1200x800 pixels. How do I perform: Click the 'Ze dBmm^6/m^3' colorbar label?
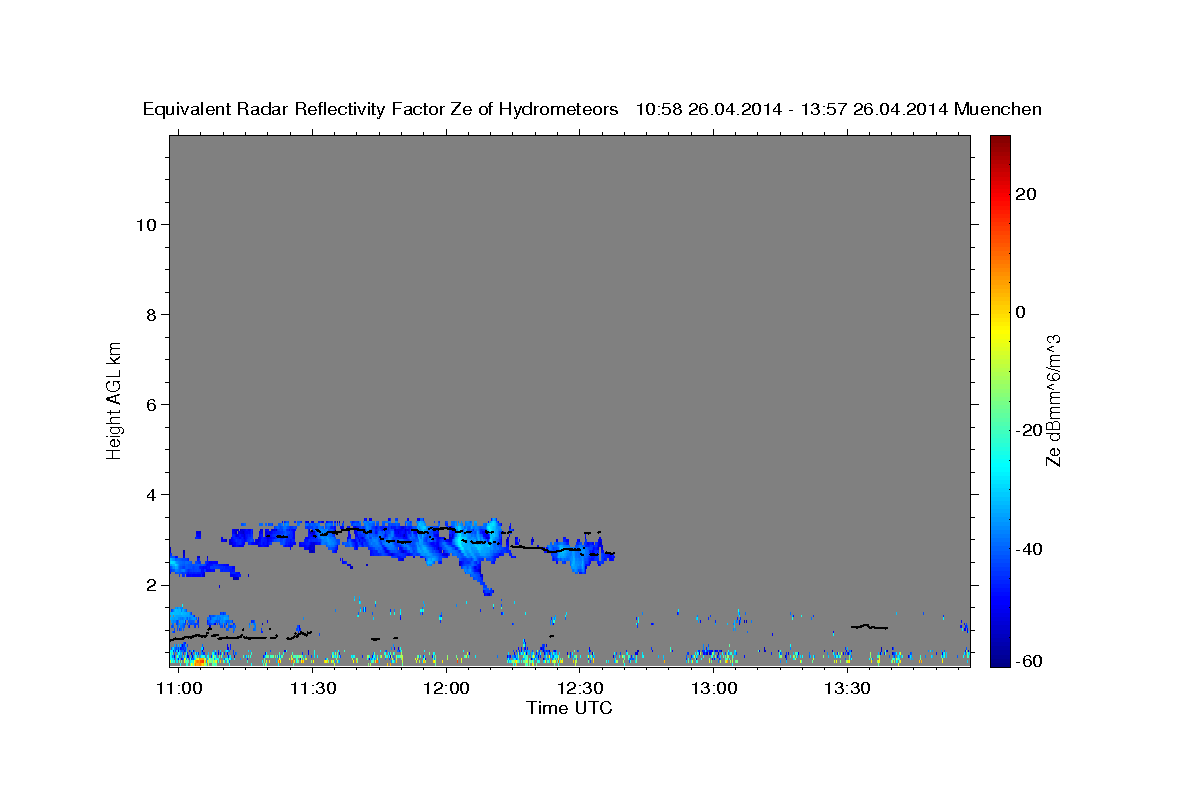pos(1053,400)
